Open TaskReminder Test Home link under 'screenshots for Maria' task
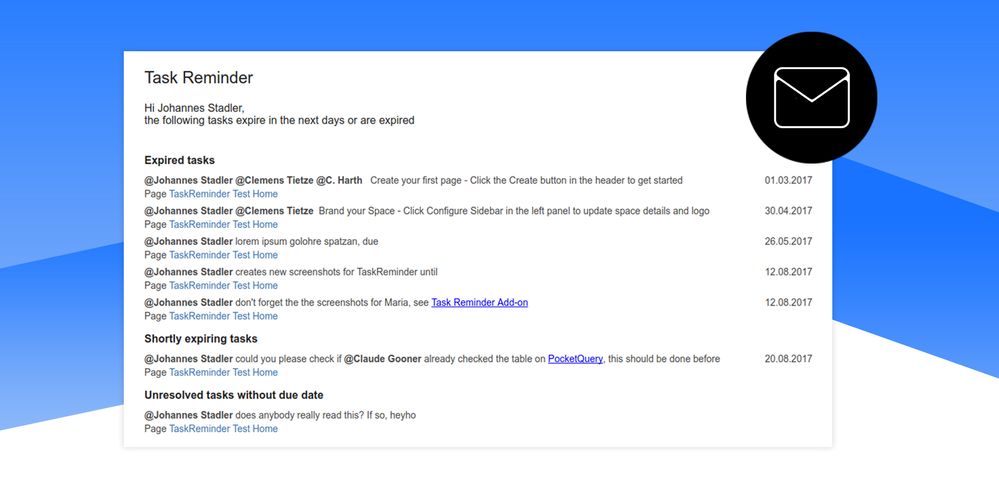 [223, 316]
